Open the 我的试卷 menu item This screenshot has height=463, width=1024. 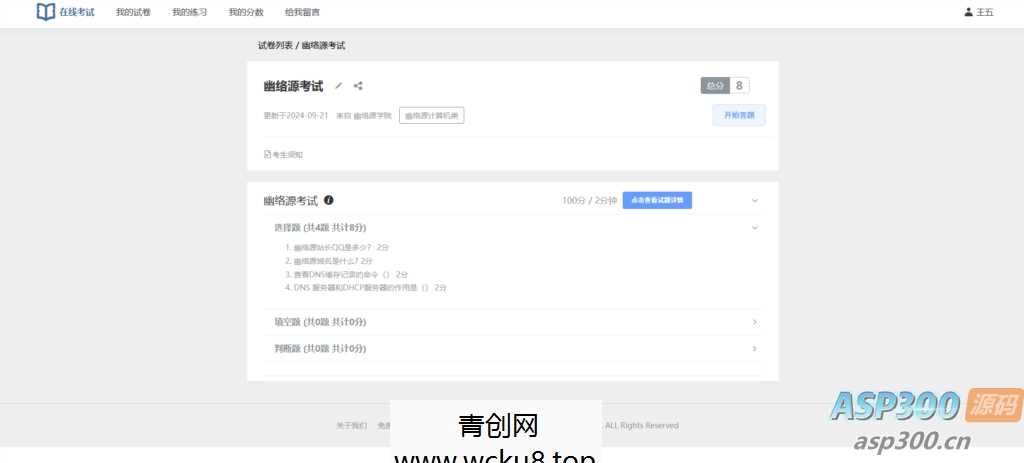(x=133, y=12)
